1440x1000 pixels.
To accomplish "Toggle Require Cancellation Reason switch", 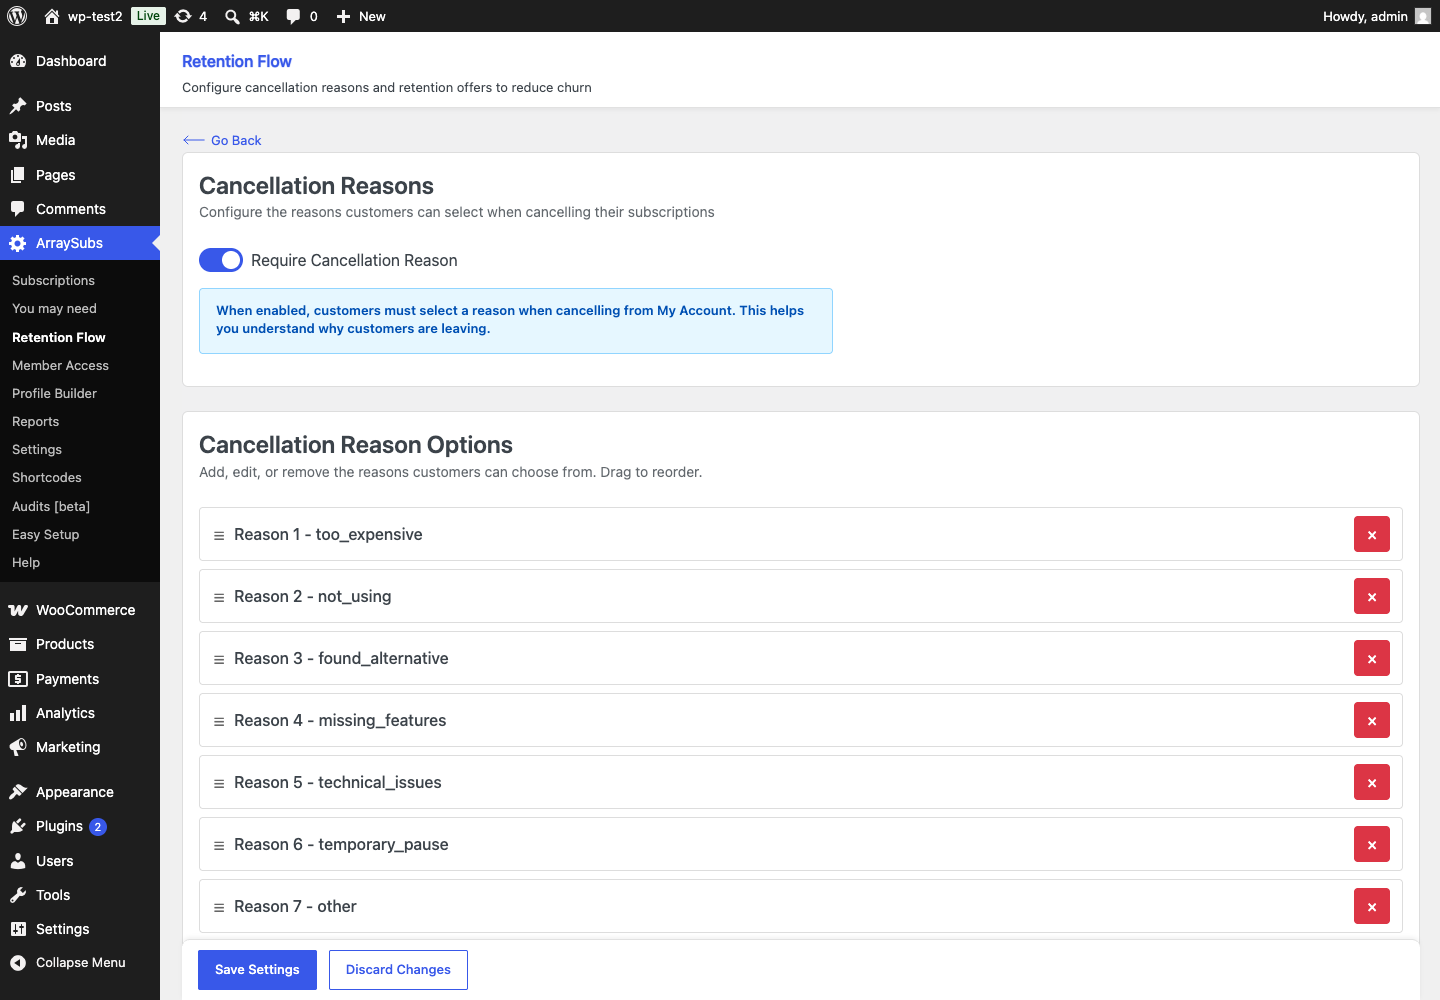I will [x=221, y=260].
